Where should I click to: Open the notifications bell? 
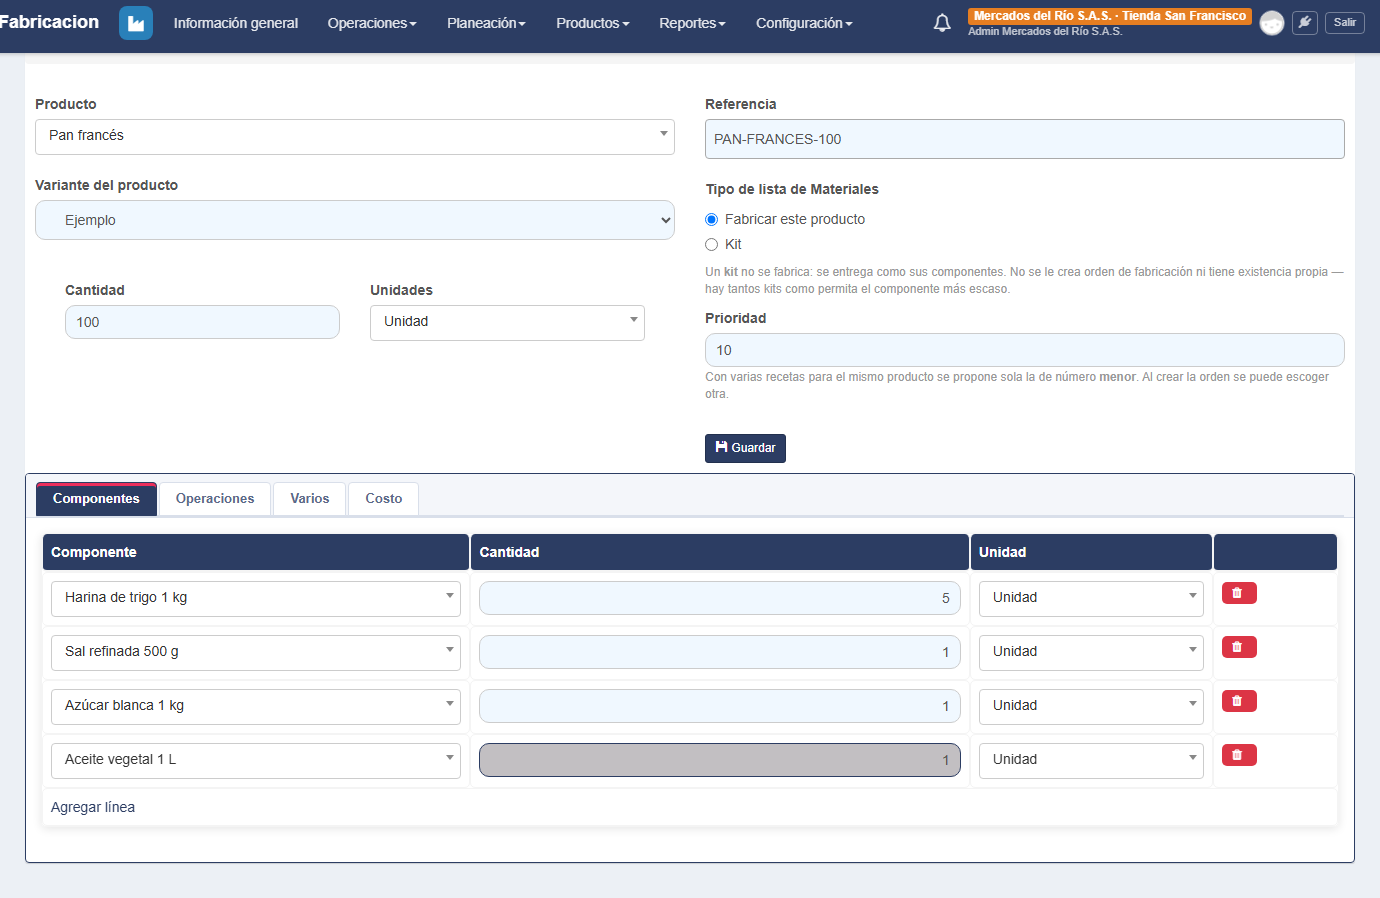tap(942, 23)
